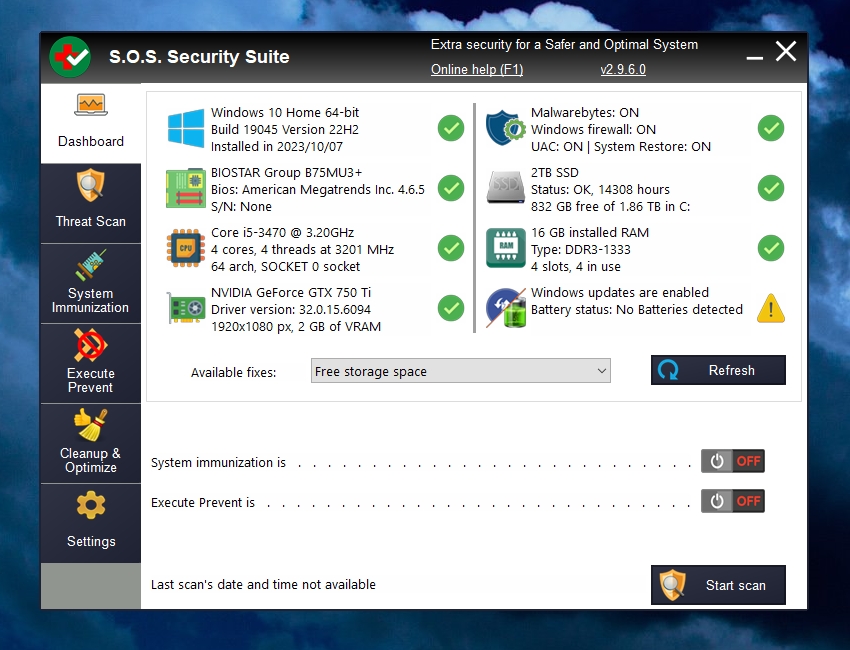The width and height of the screenshot is (850, 650).
Task: Open the System Immunization tab
Action: coord(91,284)
